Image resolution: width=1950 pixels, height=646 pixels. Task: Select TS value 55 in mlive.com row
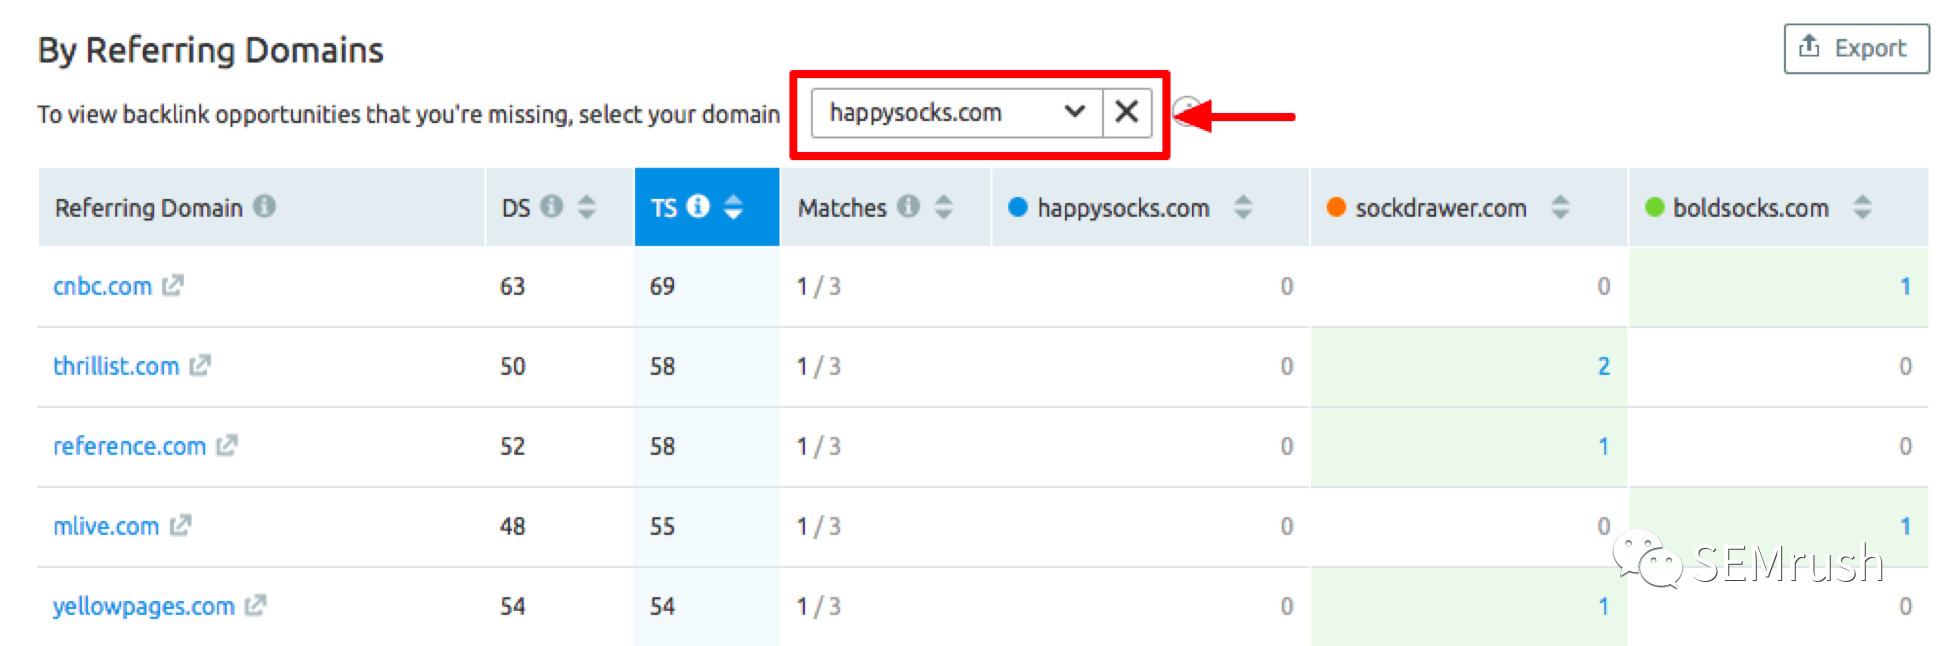(662, 526)
